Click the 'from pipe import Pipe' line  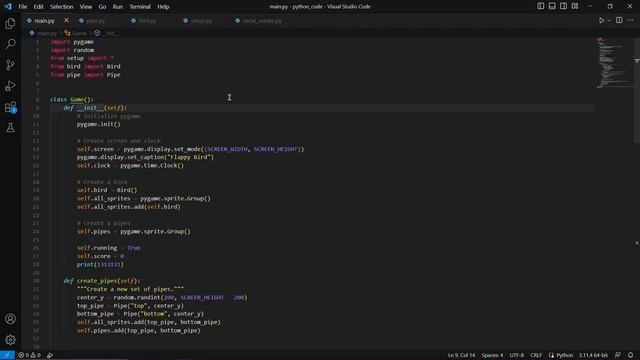point(85,75)
